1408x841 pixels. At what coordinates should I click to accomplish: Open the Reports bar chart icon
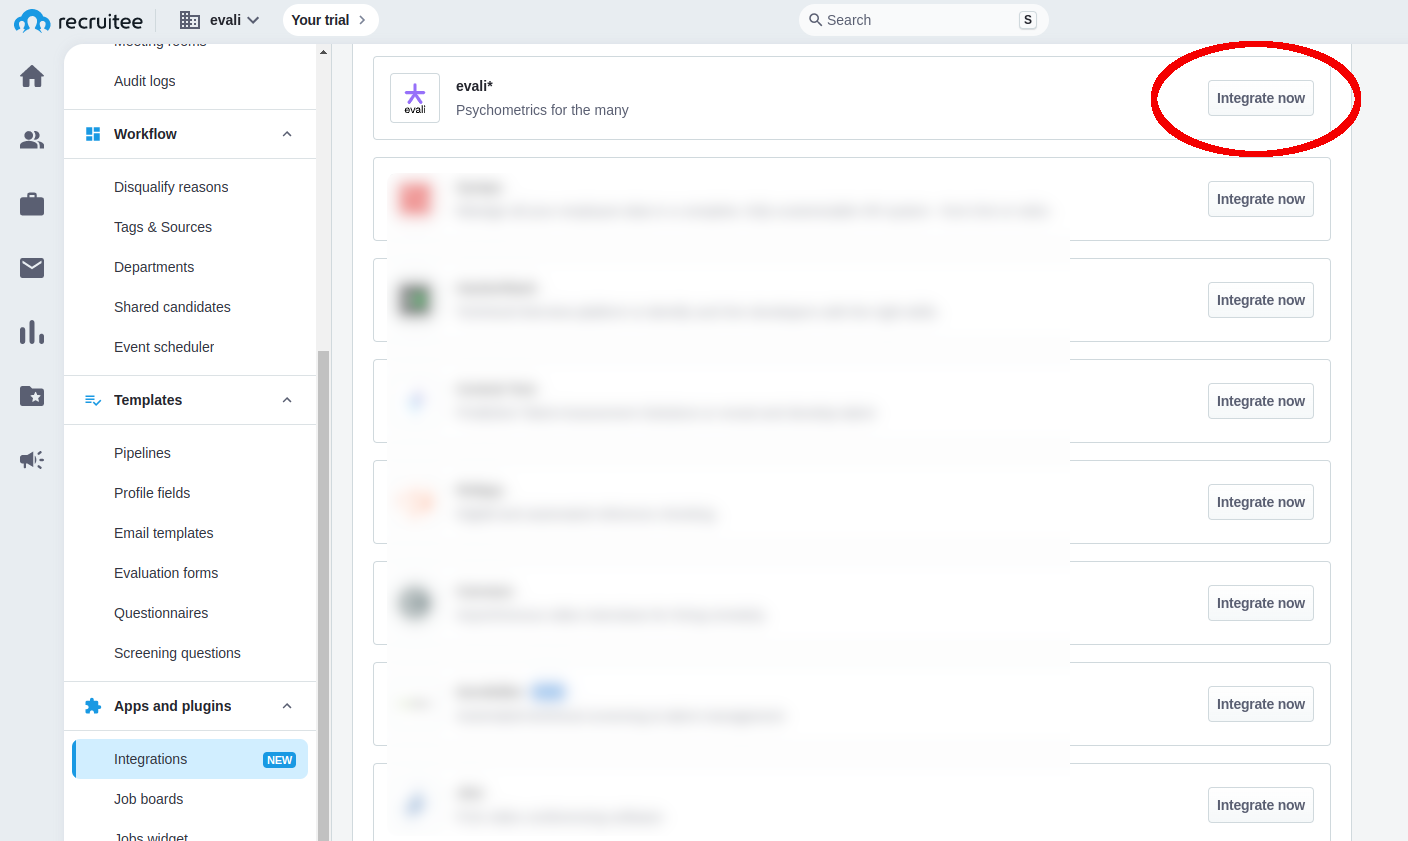[x=32, y=332]
